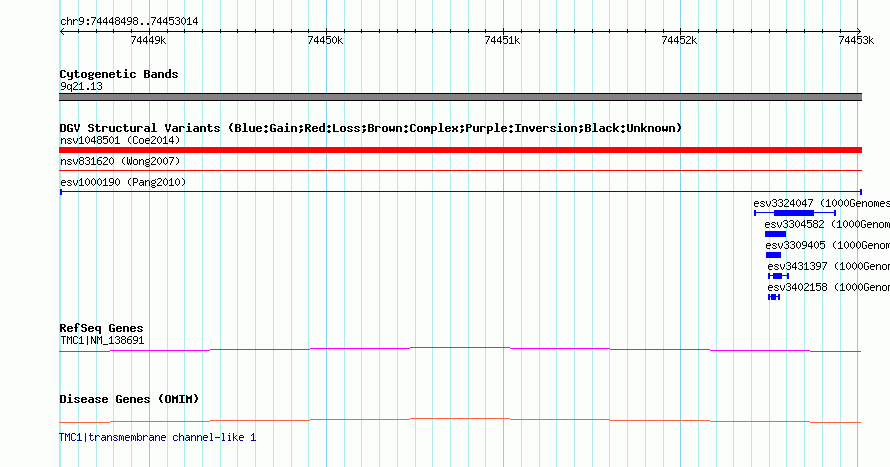Image resolution: width=890 pixels, height=467 pixels.
Task: Click the esv3304582 blue bar
Action: coord(775,234)
